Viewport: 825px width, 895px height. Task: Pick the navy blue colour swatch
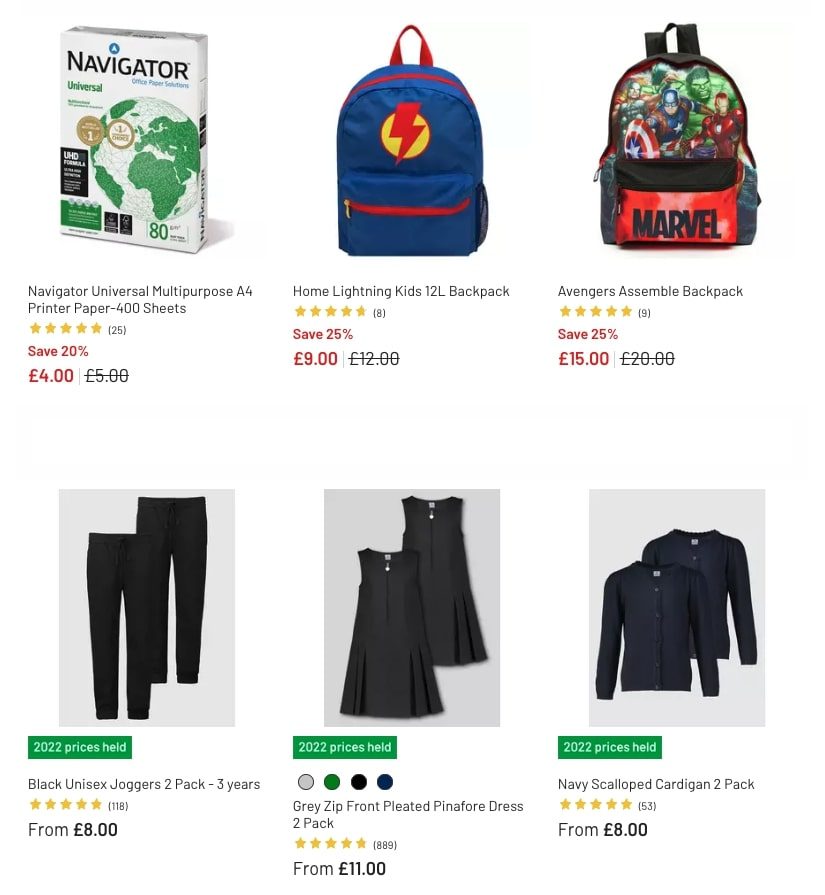pos(385,782)
